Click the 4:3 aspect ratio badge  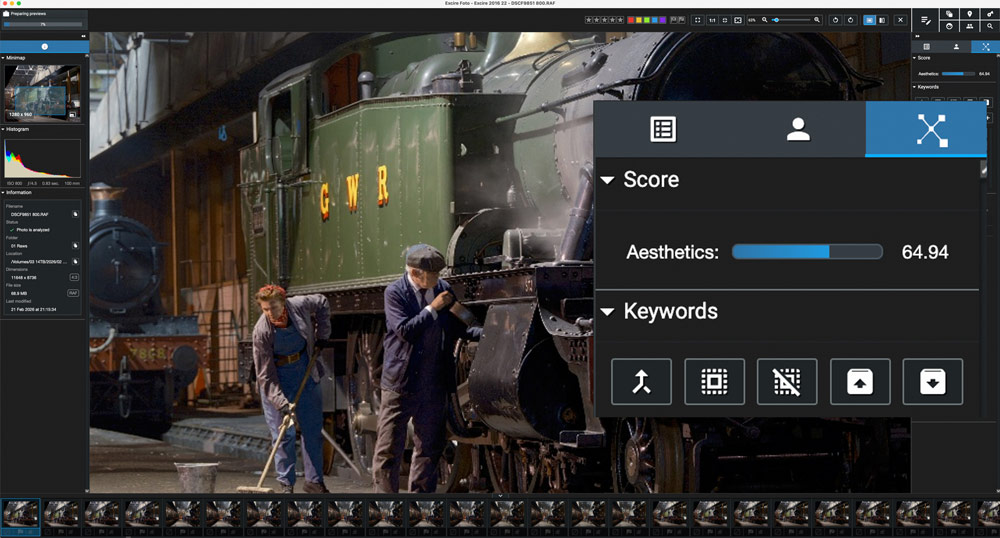pos(74,277)
